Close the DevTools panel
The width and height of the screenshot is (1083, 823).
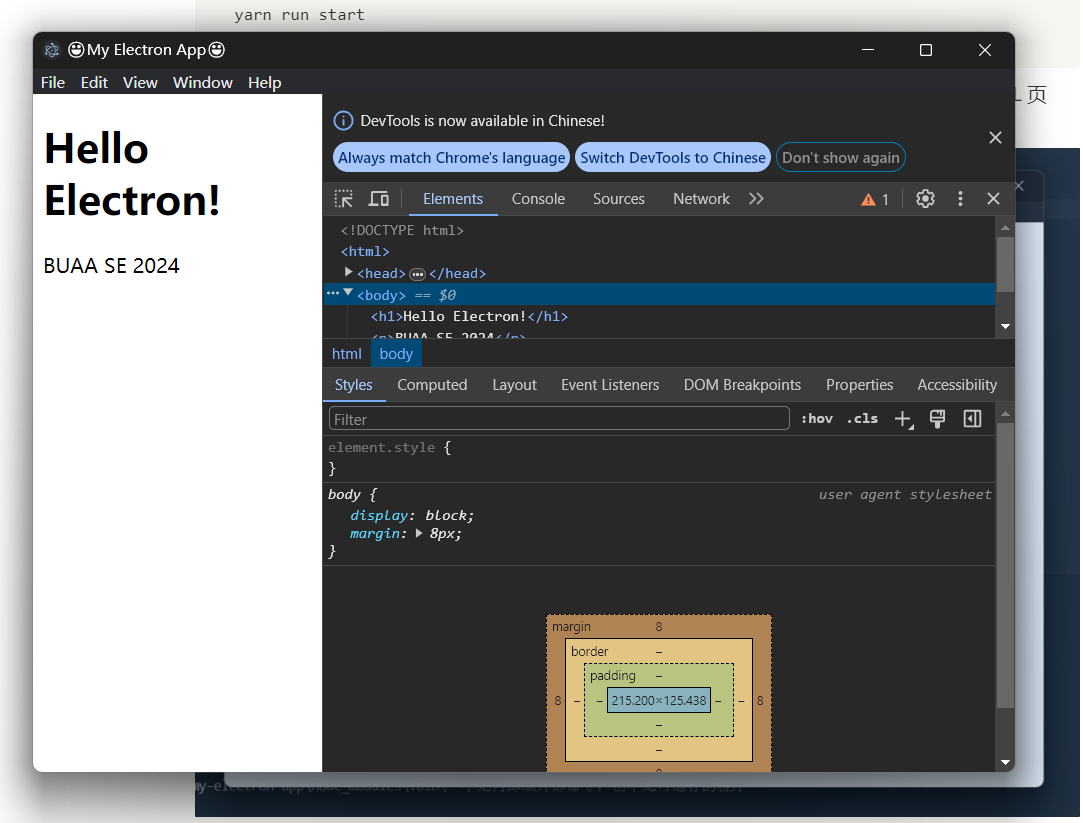point(993,199)
